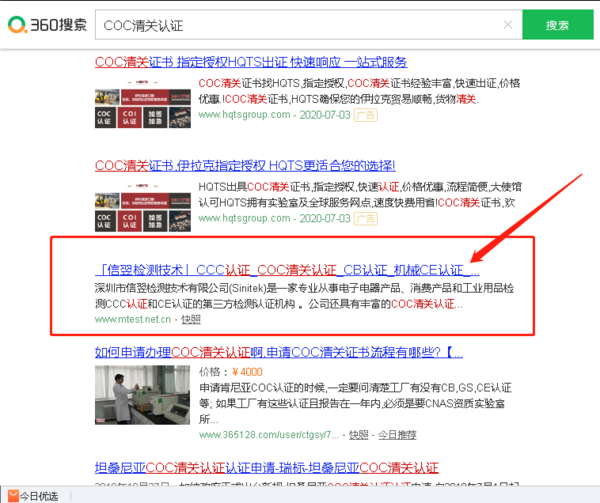Focus the COC清关认证 search input field
600x503 pixels.
coord(308,25)
